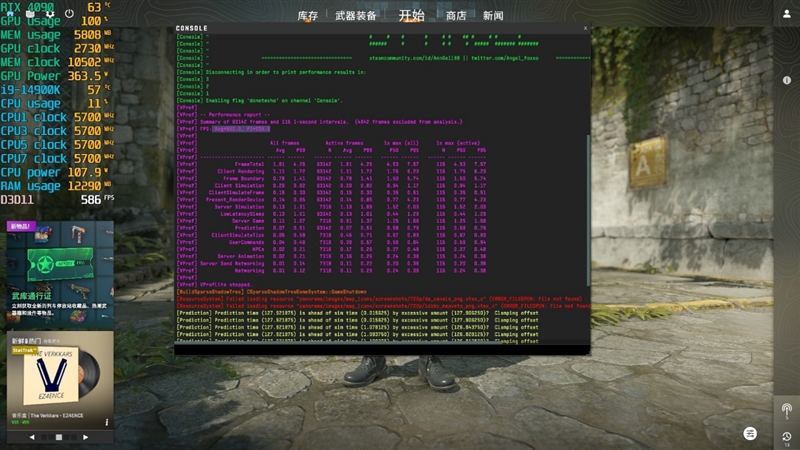The width and height of the screenshot is (800, 450).
Task: Open The Verkkars EZ4ENCE music kit card
Action: (60, 380)
